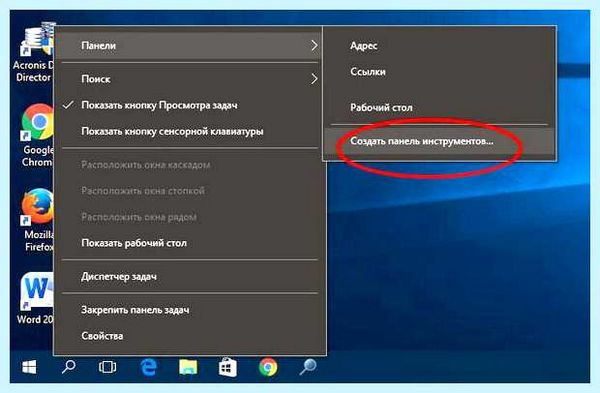Select Показать рабочий стол
The image size is (600, 393).
pos(190,243)
